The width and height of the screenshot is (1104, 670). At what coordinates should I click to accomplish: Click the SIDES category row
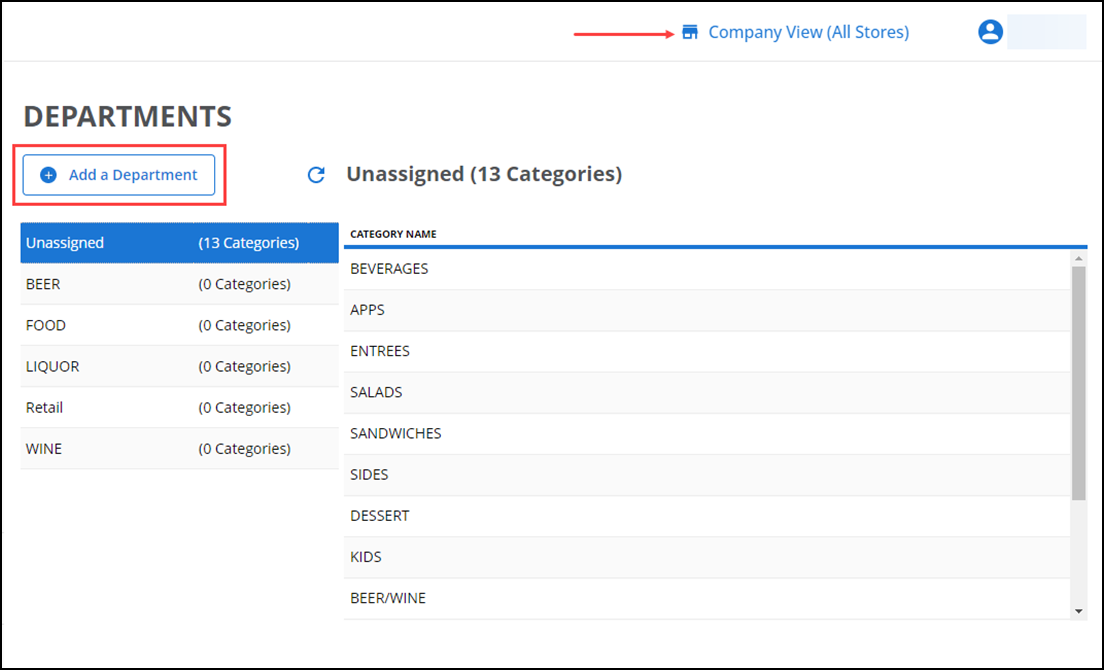[707, 475]
